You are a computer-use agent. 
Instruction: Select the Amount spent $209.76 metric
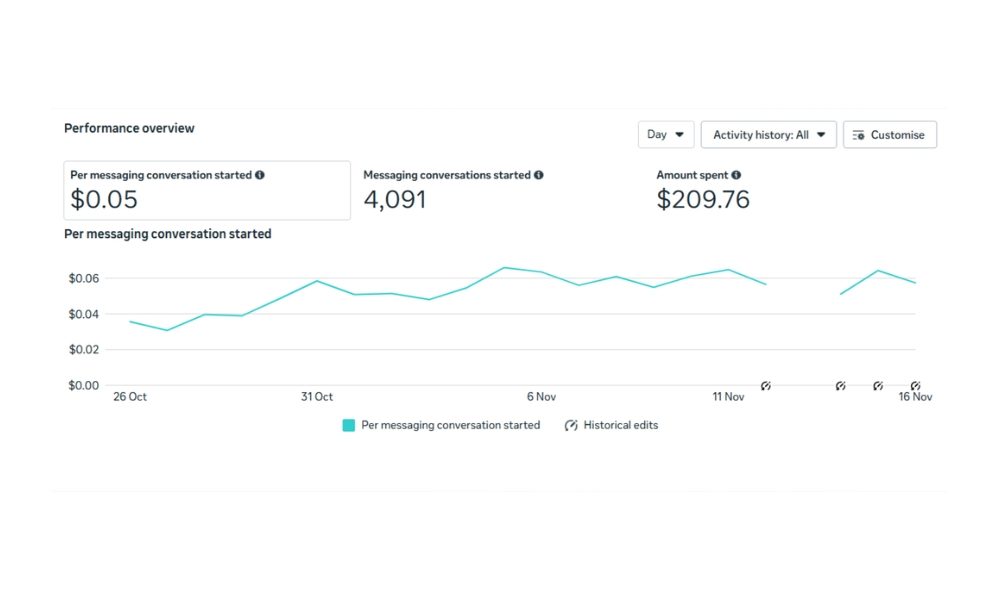pos(703,190)
